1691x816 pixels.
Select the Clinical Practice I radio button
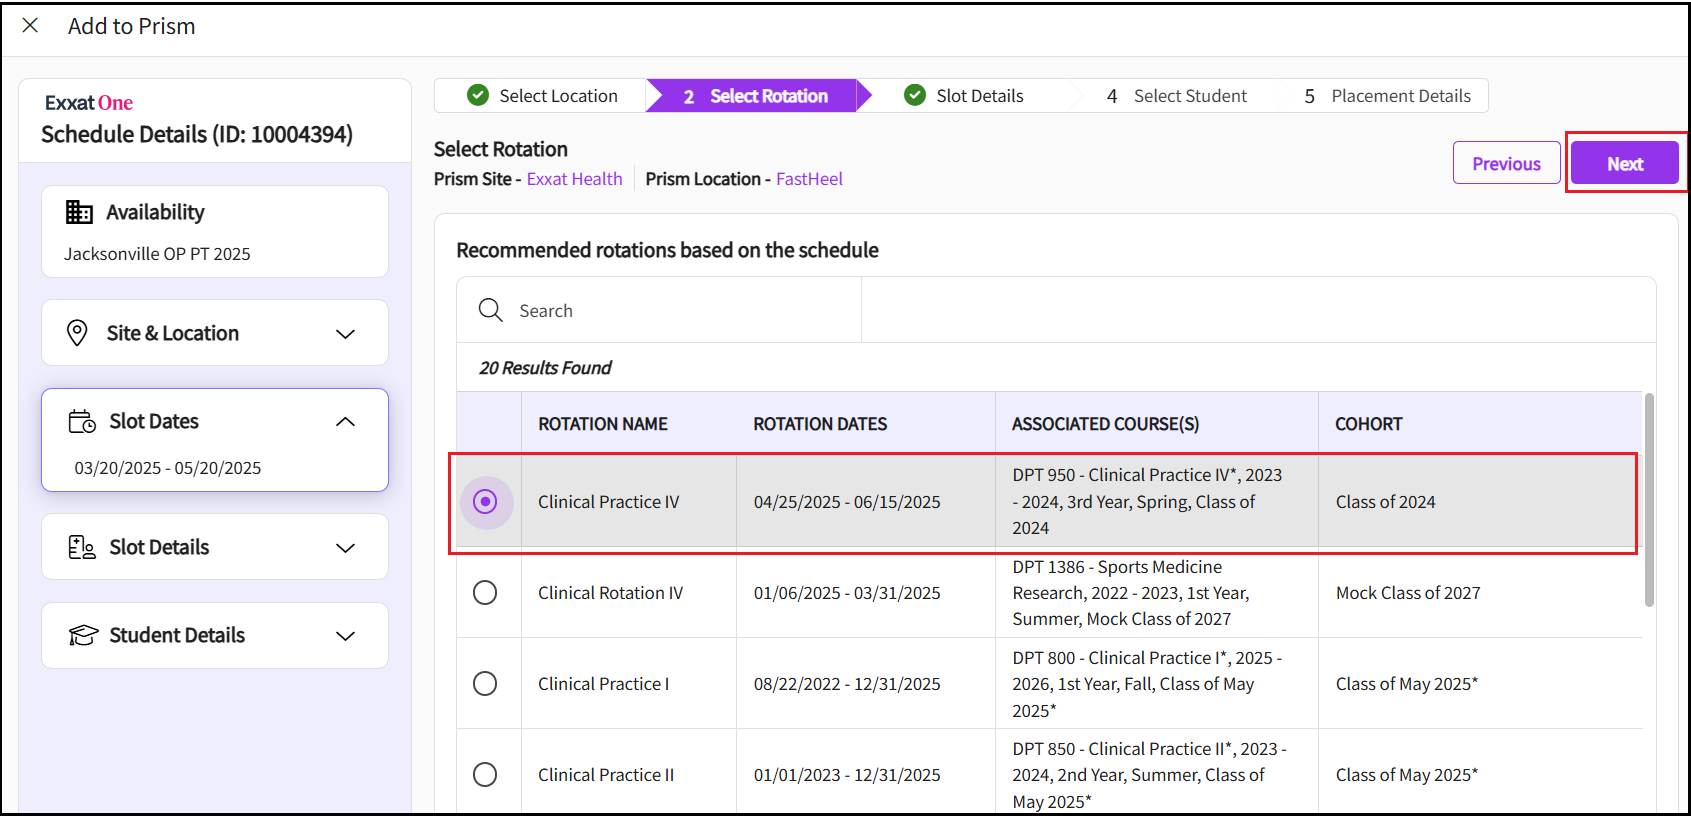click(485, 684)
